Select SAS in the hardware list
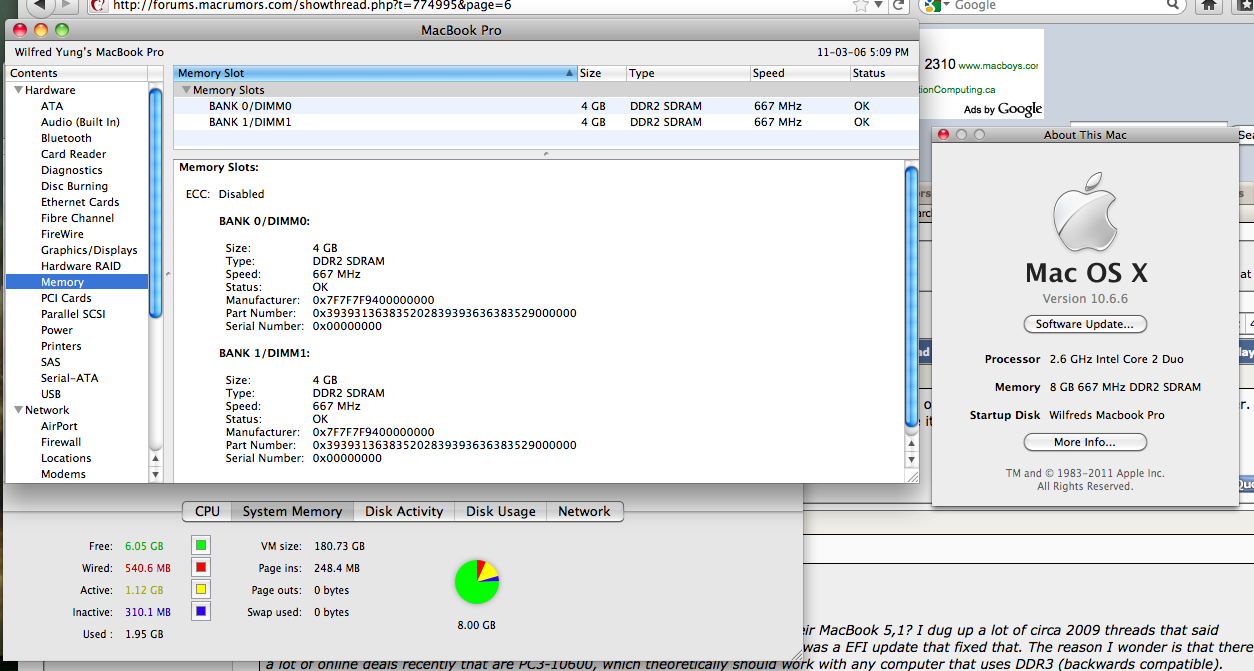The height and width of the screenshot is (671, 1254). (50, 362)
